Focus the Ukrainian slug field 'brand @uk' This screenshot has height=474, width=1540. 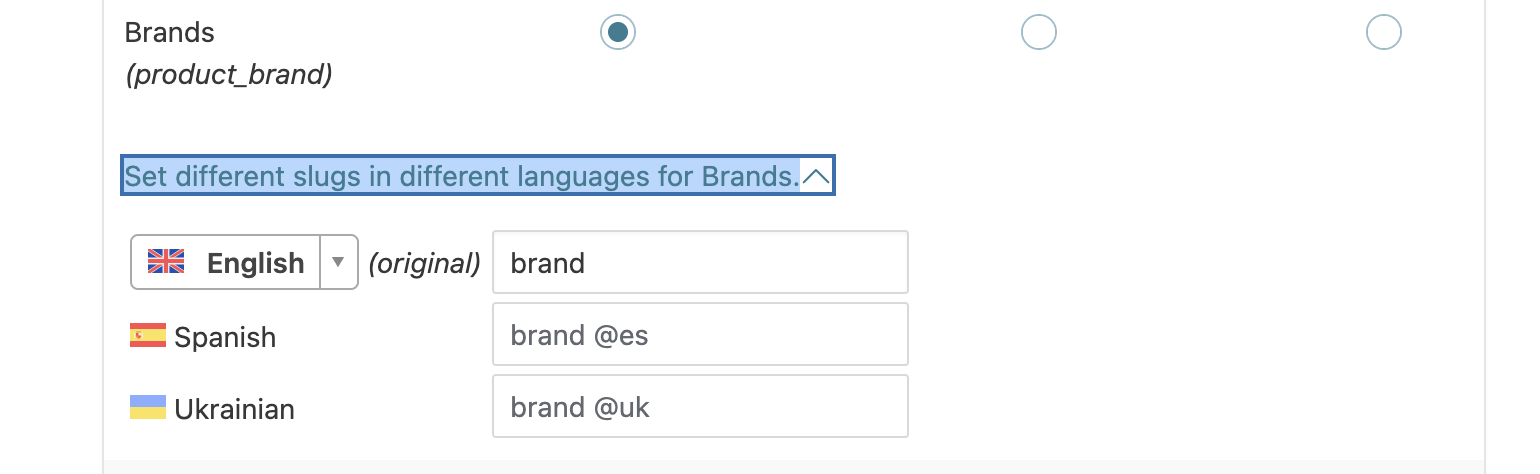point(700,406)
